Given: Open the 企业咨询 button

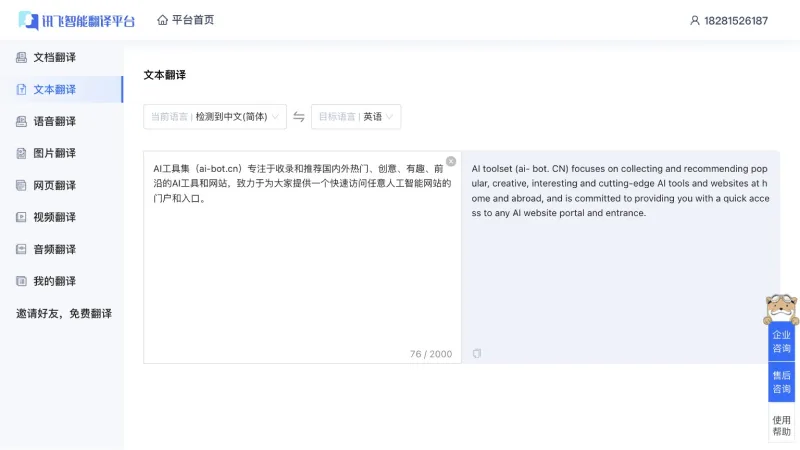Looking at the screenshot, I should (782, 341).
